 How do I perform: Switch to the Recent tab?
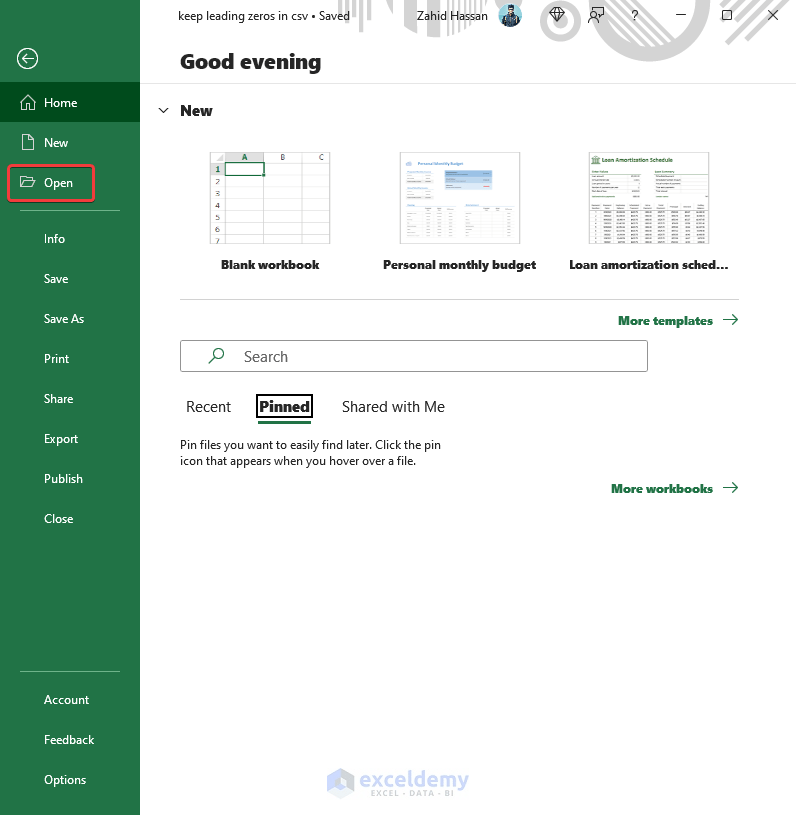208,406
